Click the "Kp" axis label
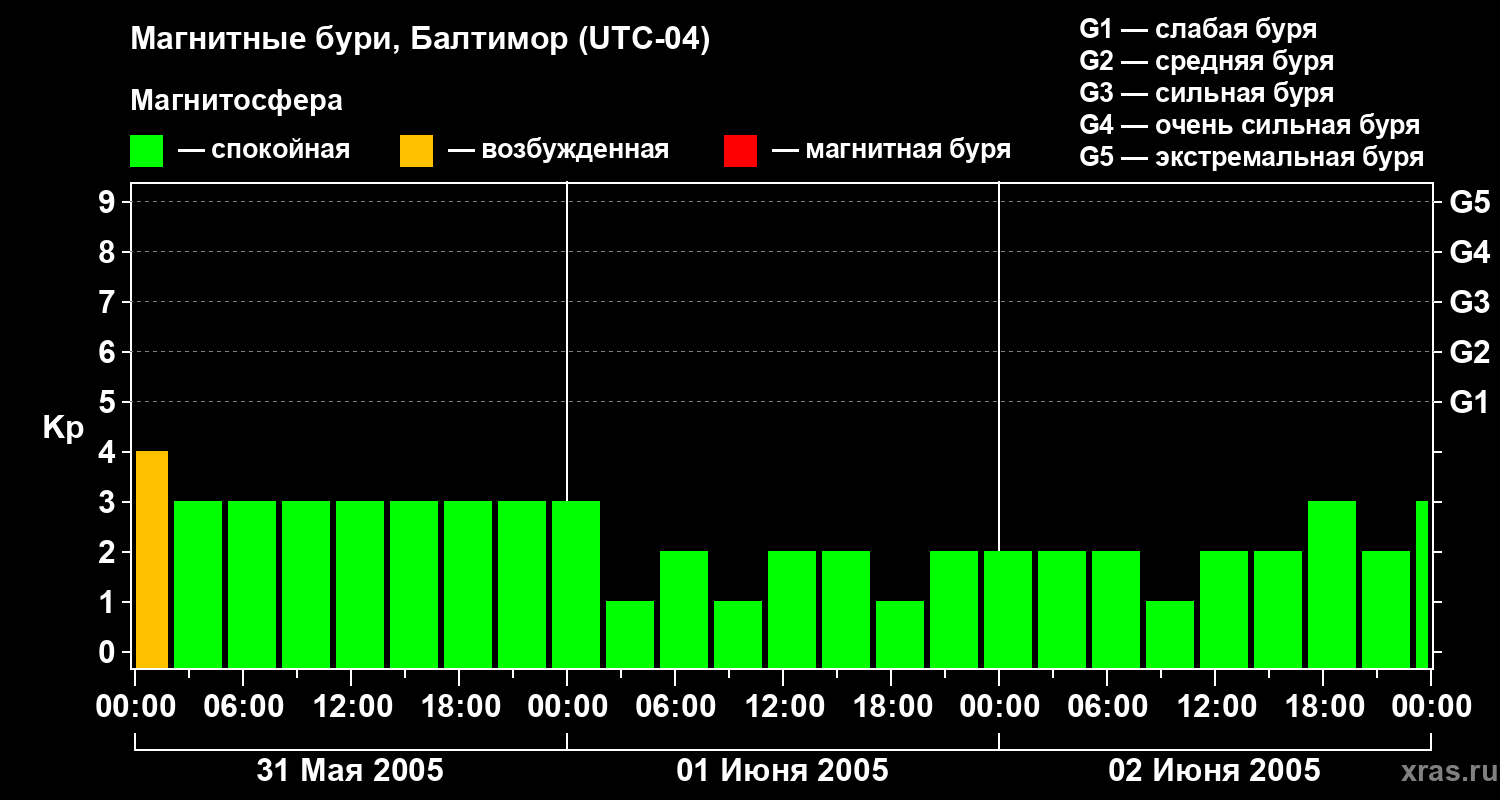 [x=63, y=428]
